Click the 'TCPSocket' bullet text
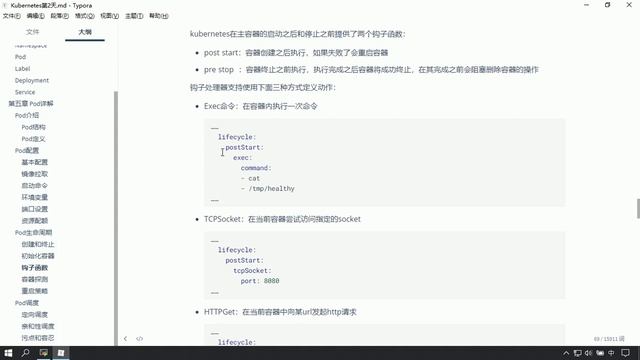The height and width of the screenshot is (360, 640). (282, 219)
